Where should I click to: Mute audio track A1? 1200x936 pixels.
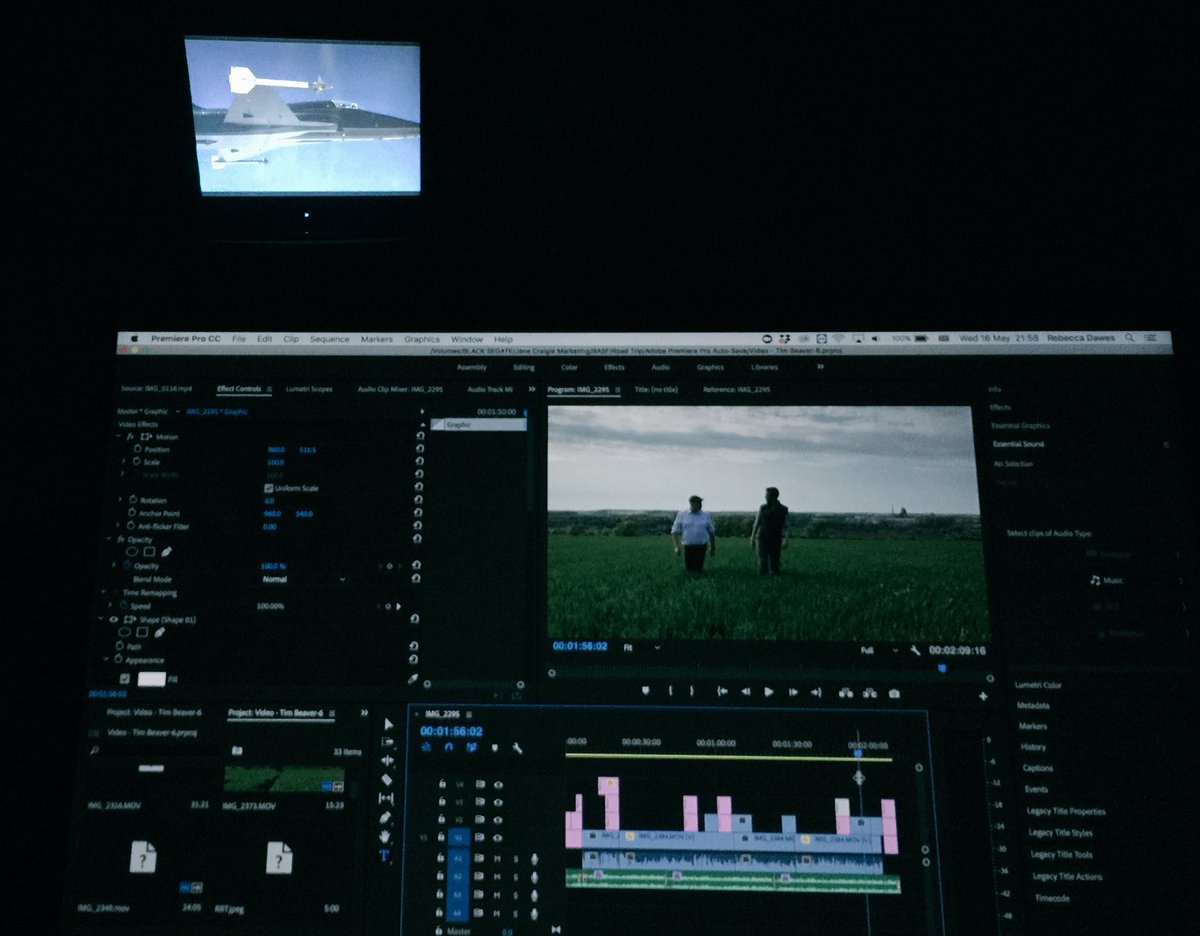click(x=497, y=858)
